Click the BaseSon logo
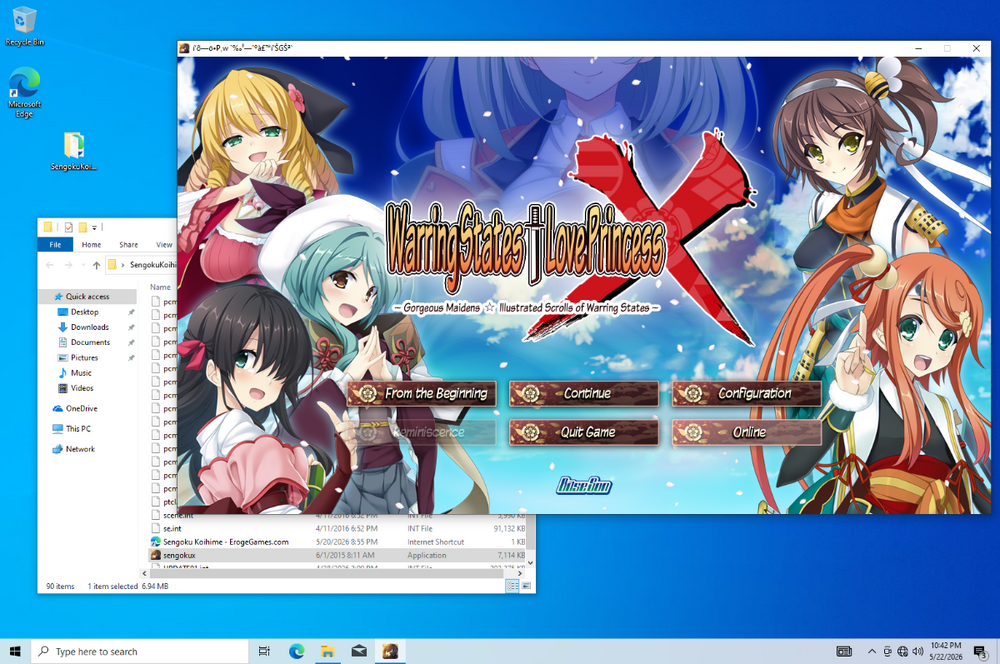Image resolution: width=1000 pixels, height=664 pixels. (x=584, y=485)
